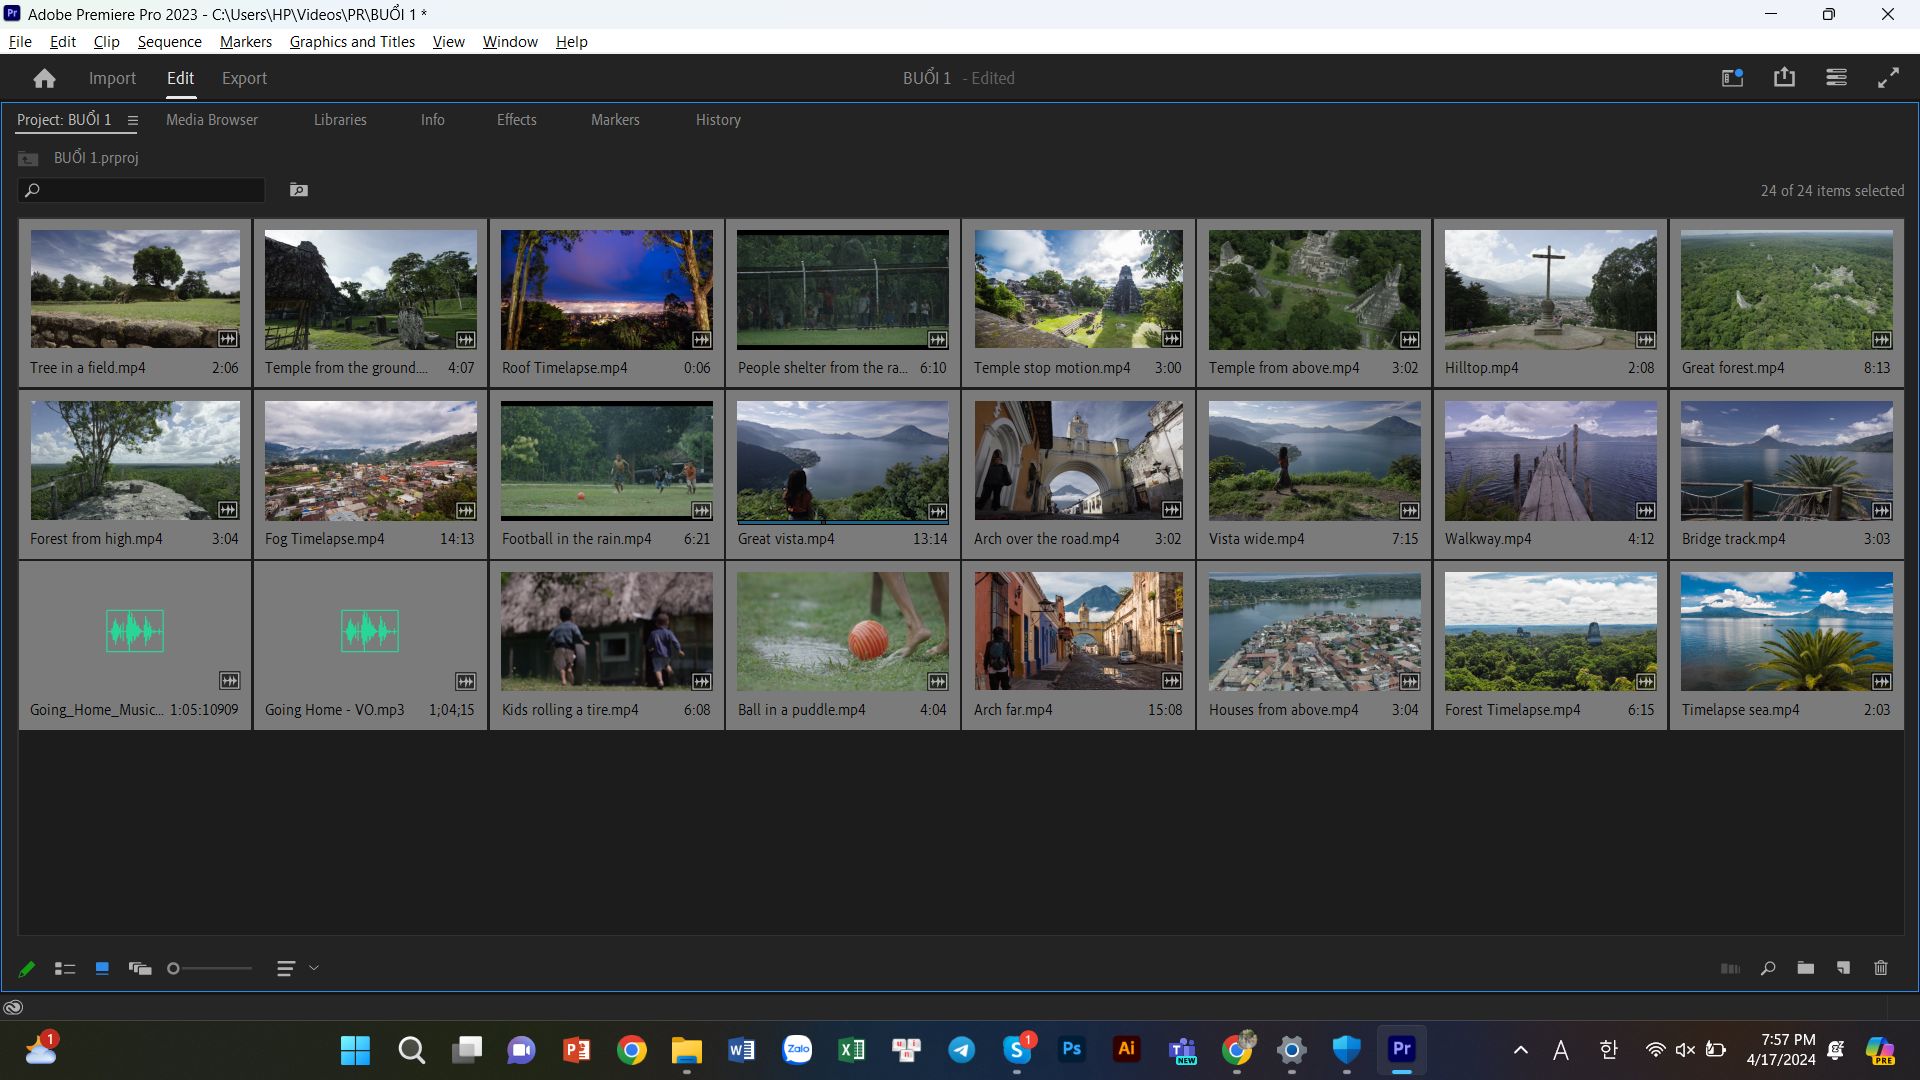Click the Creative Cloud status icon
Screen dimensions: 1920x1080
coord(13,1007)
